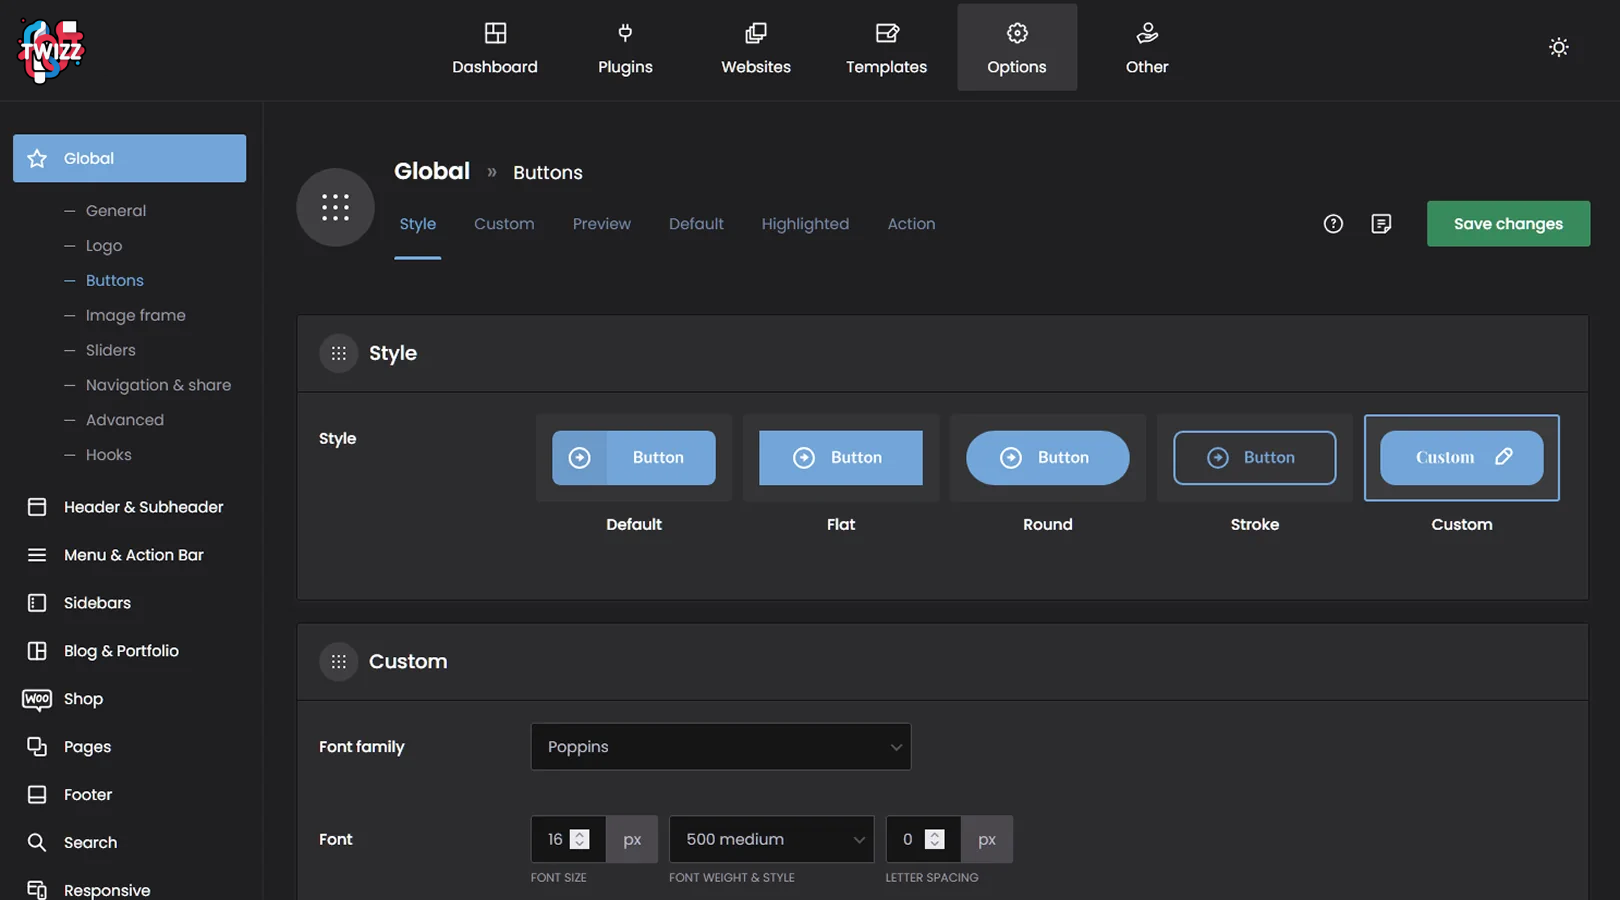Open the Search settings section

coord(90,843)
